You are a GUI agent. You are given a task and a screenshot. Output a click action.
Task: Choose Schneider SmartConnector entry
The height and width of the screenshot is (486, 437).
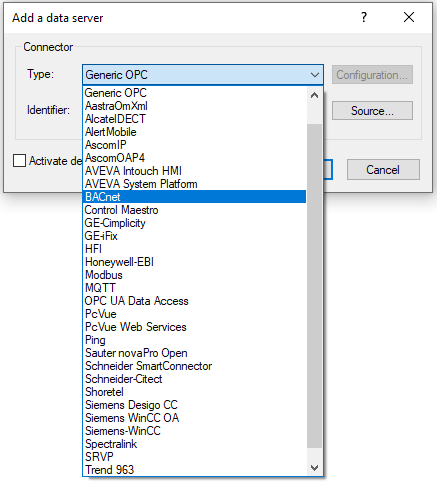(195, 366)
